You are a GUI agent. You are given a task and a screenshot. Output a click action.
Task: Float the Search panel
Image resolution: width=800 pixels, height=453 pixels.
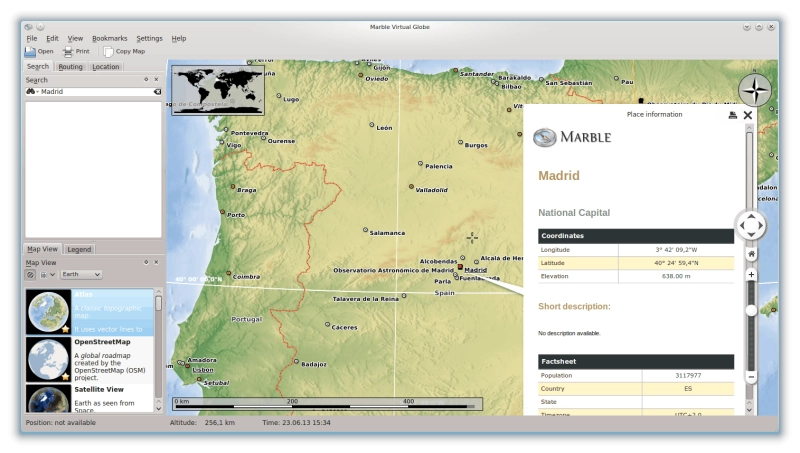click(x=146, y=80)
